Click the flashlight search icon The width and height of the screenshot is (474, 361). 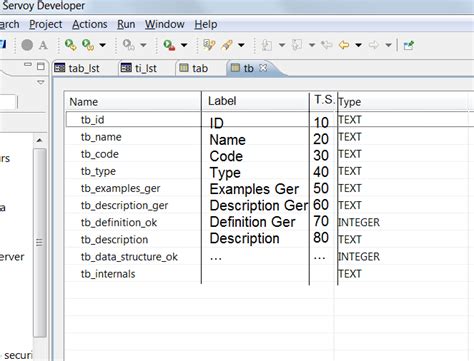227,45
